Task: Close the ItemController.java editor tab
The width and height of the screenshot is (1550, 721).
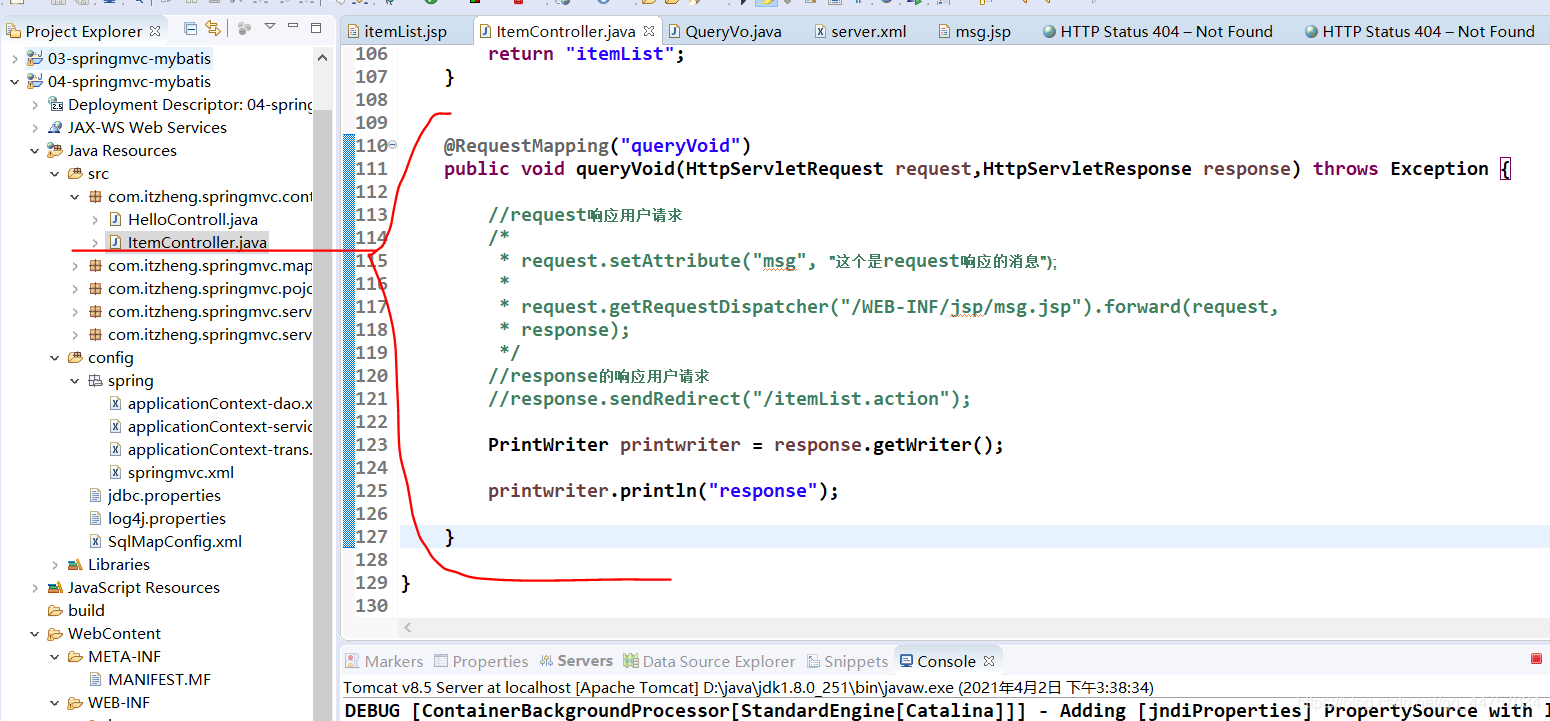Action: 648,32
